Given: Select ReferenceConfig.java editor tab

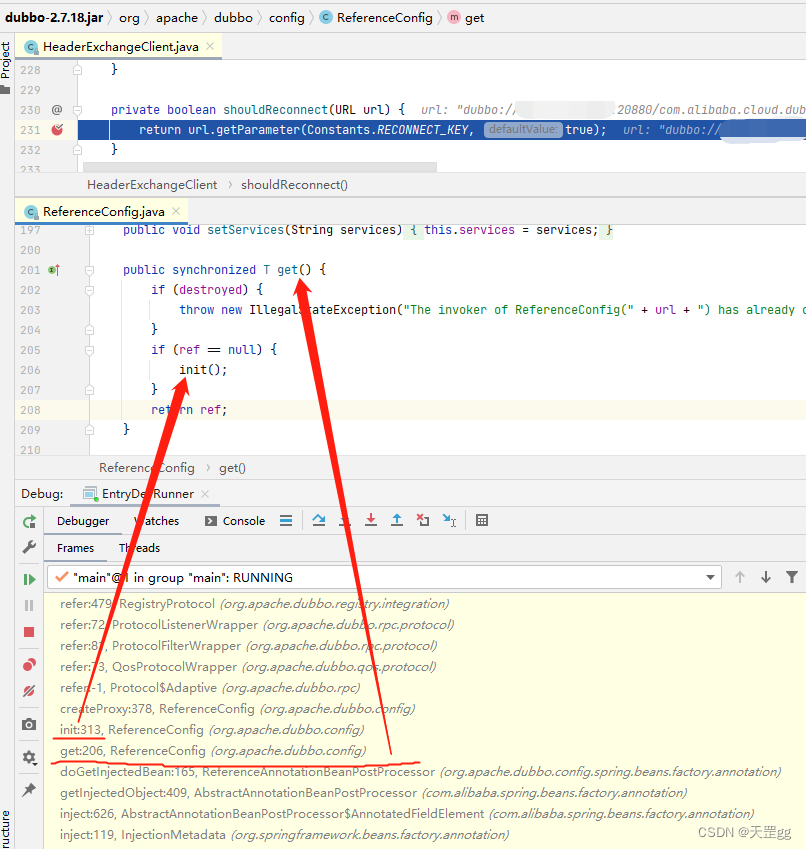Looking at the screenshot, I should coord(103,212).
